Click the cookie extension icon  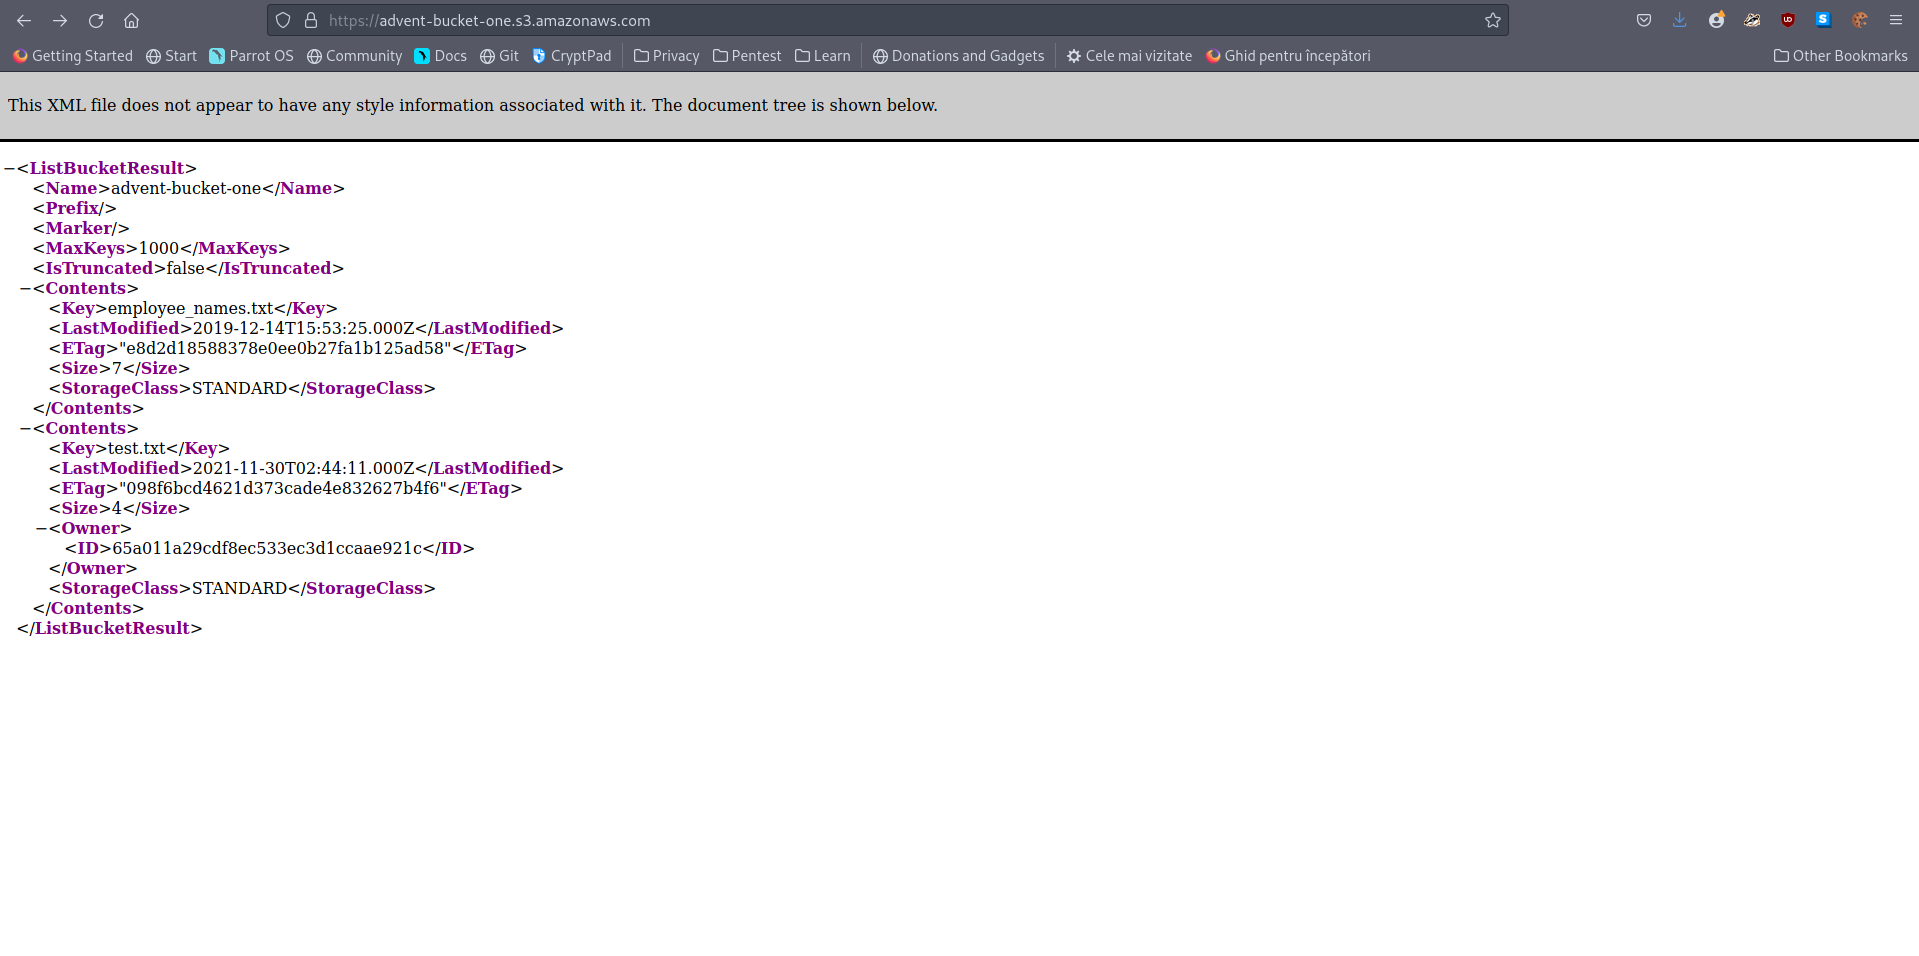point(1859,20)
